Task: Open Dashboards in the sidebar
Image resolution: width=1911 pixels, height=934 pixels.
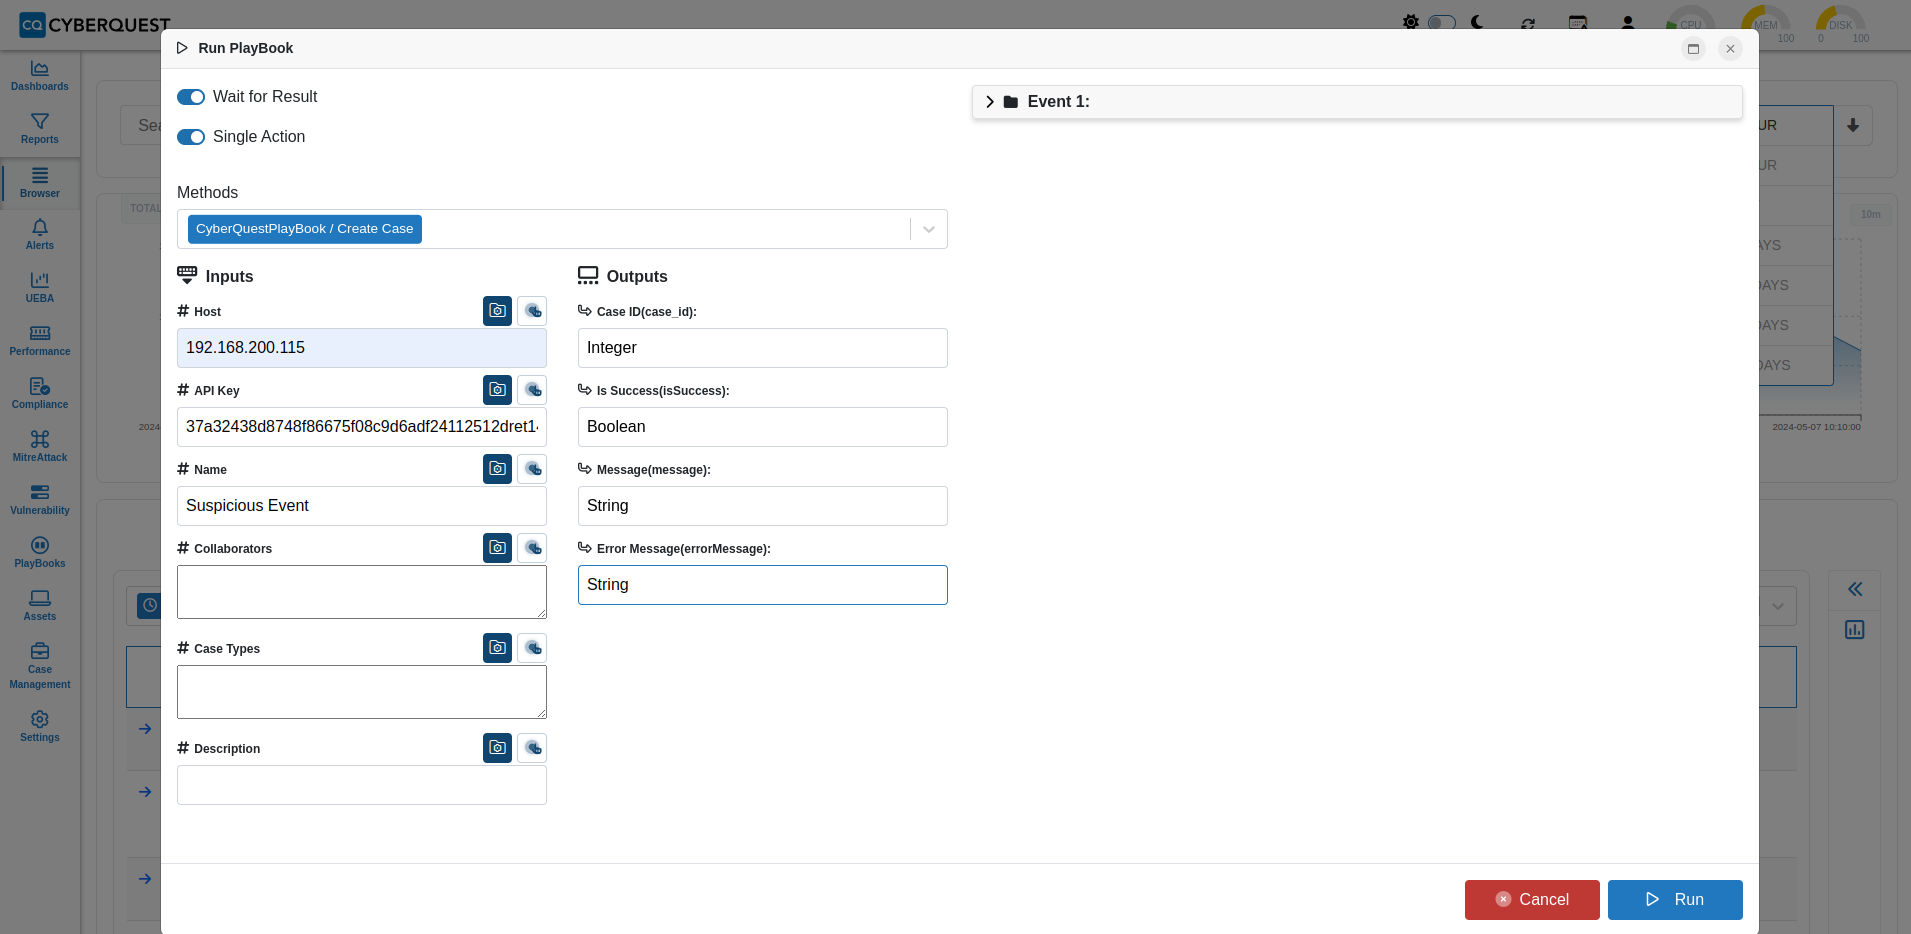Action: click(x=40, y=76)
